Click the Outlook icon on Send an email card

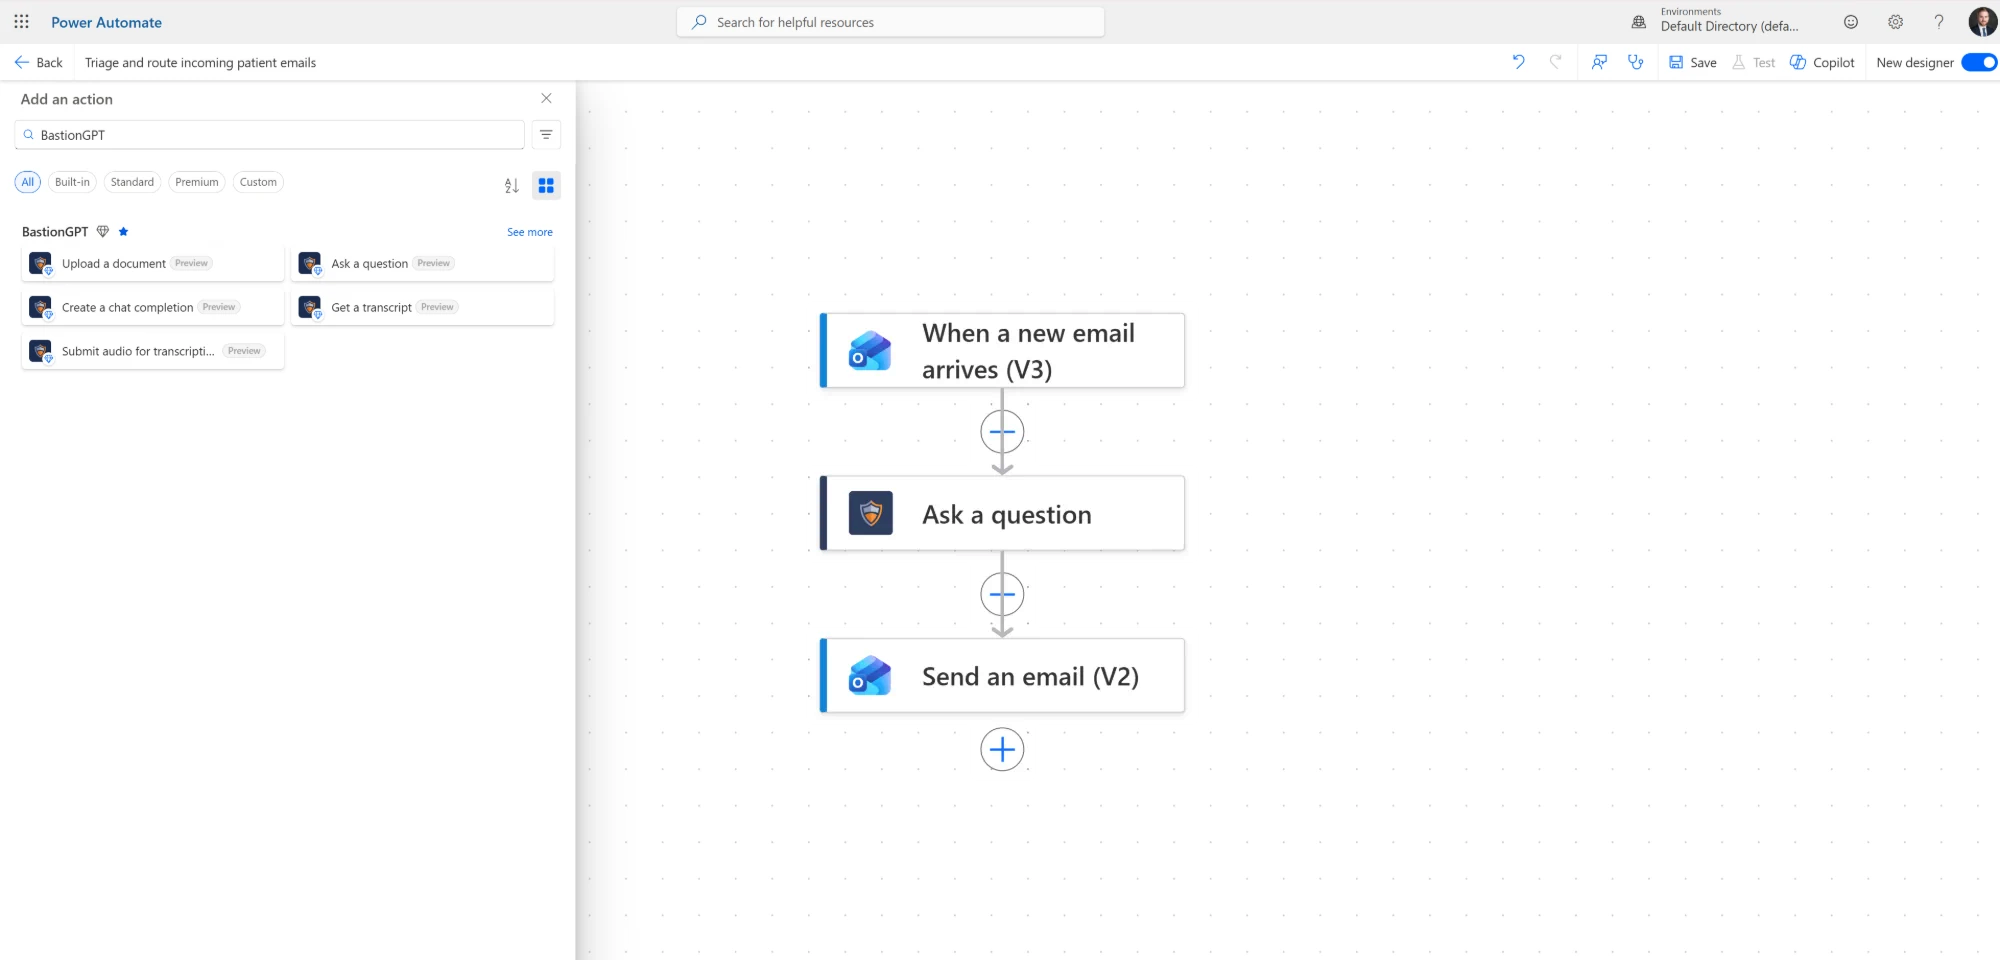[870, 676]
